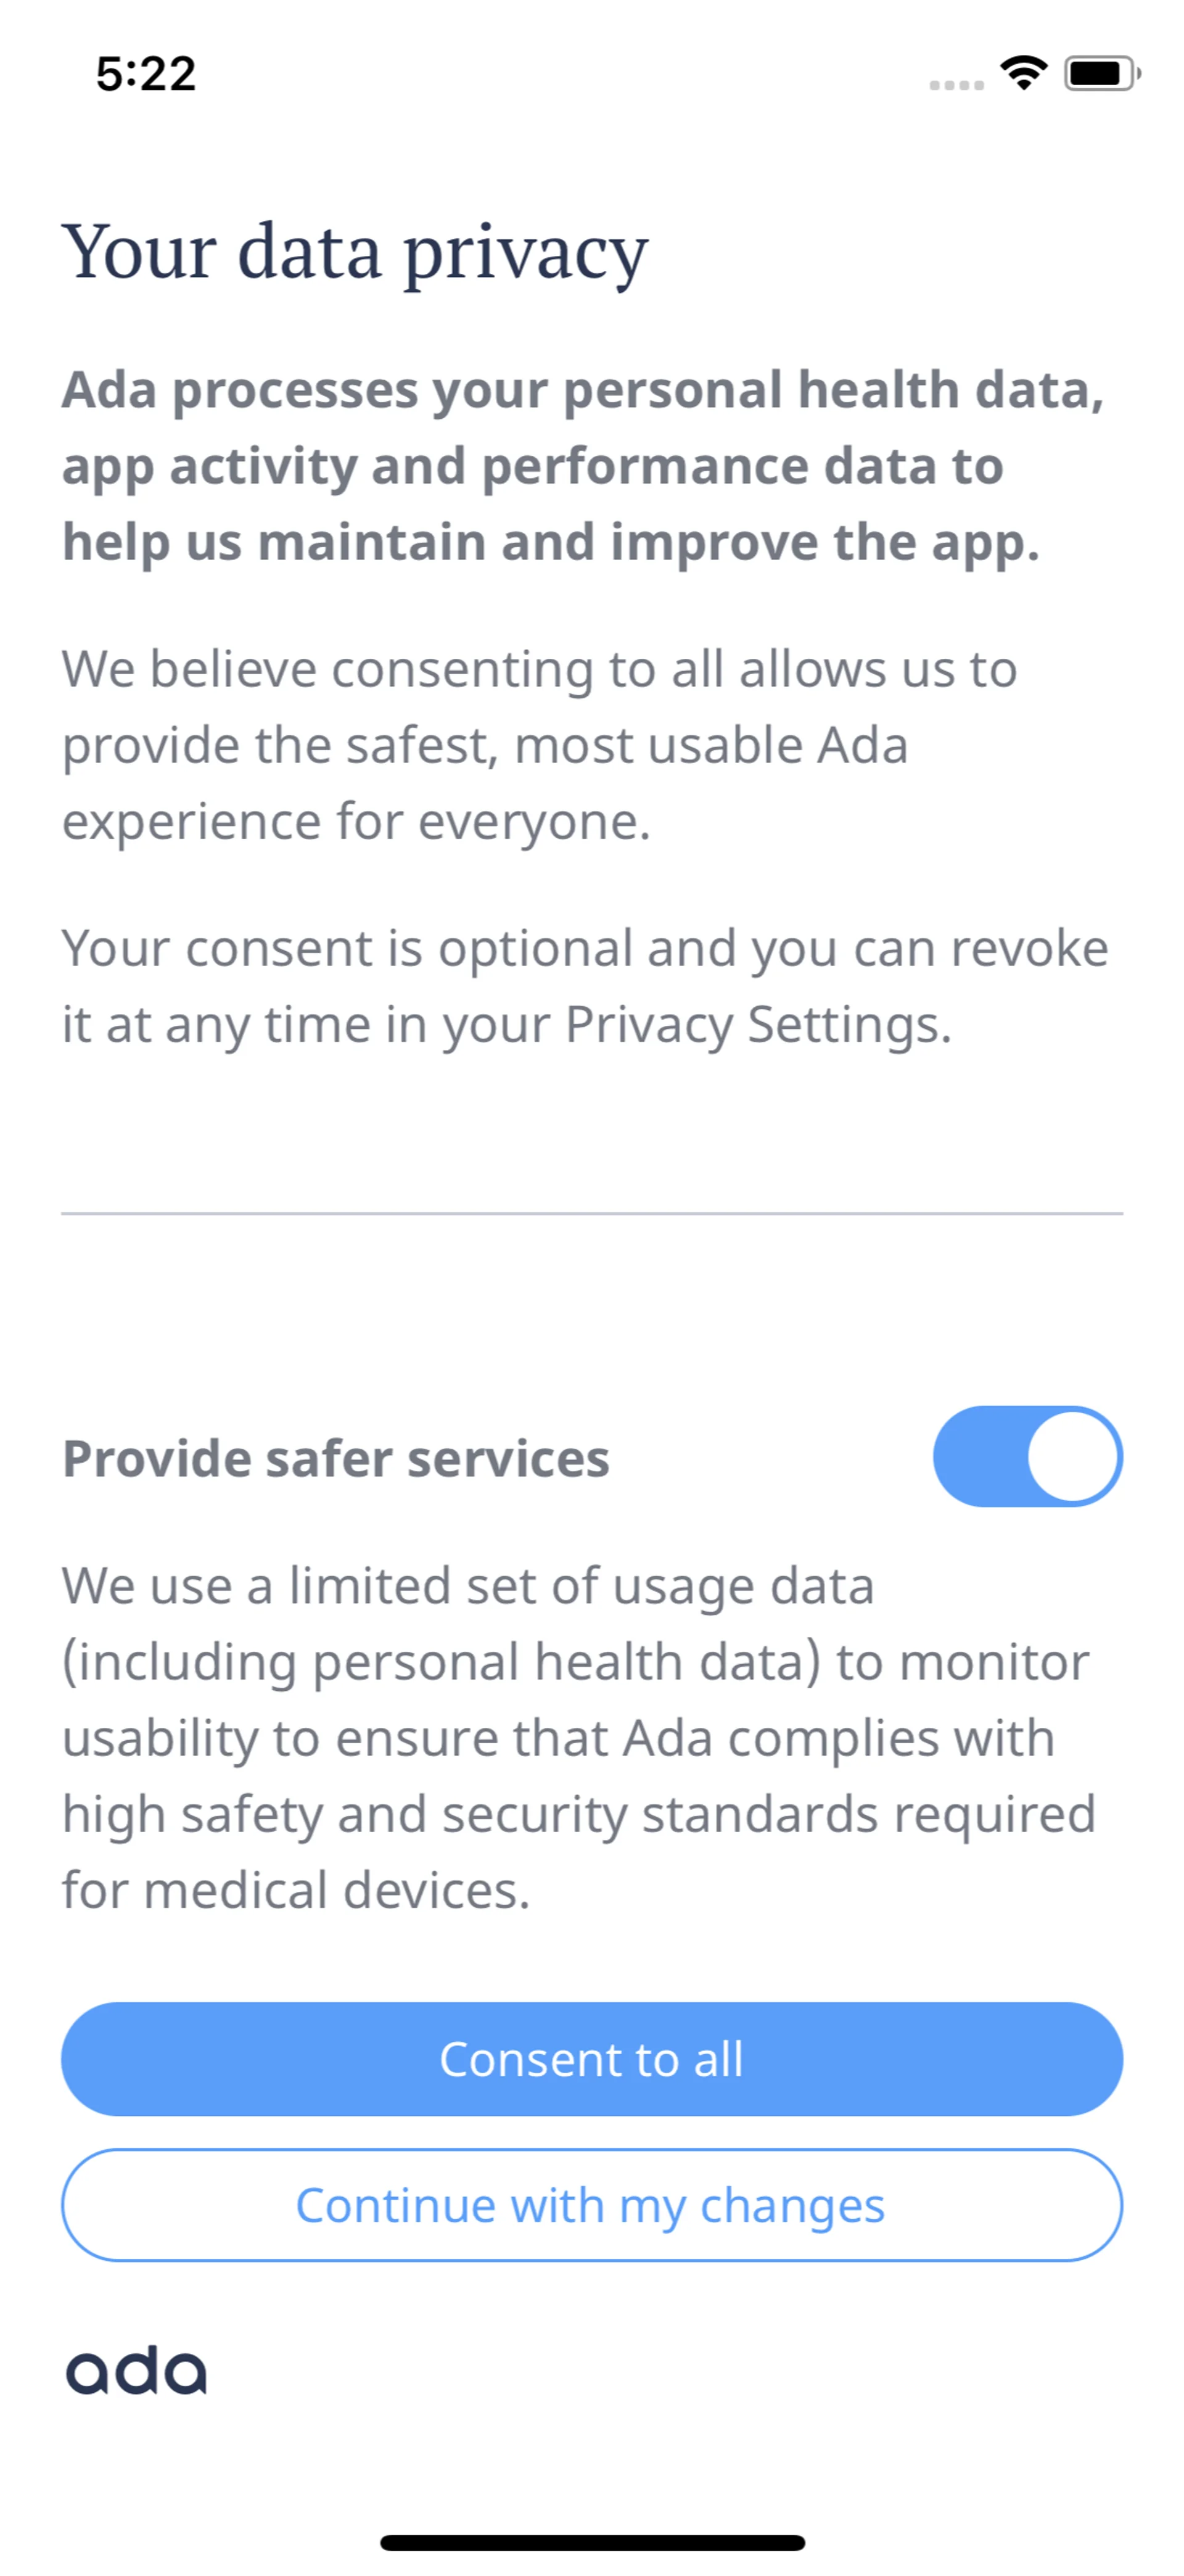Tap the 'help us maintain and improve' line
The height and width of the screenshot is (2576, 1184).
pos(551,542)
